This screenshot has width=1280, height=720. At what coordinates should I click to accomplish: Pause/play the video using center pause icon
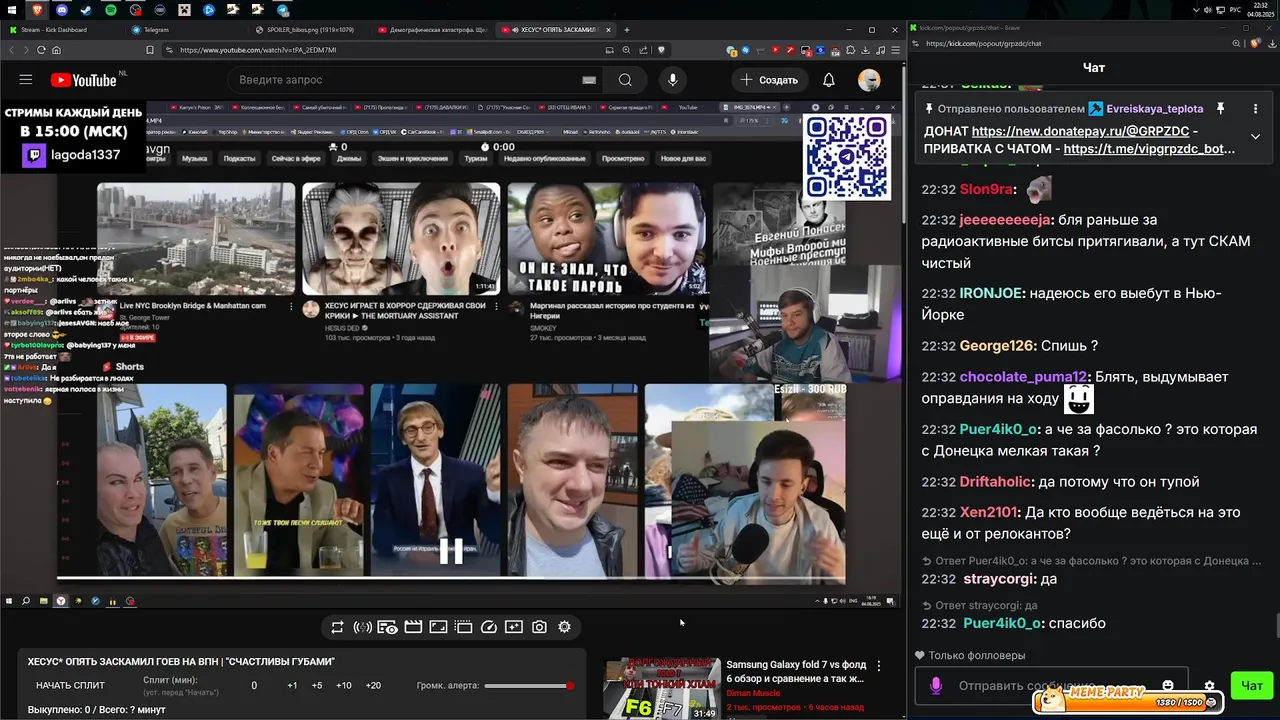click(451, 550)
